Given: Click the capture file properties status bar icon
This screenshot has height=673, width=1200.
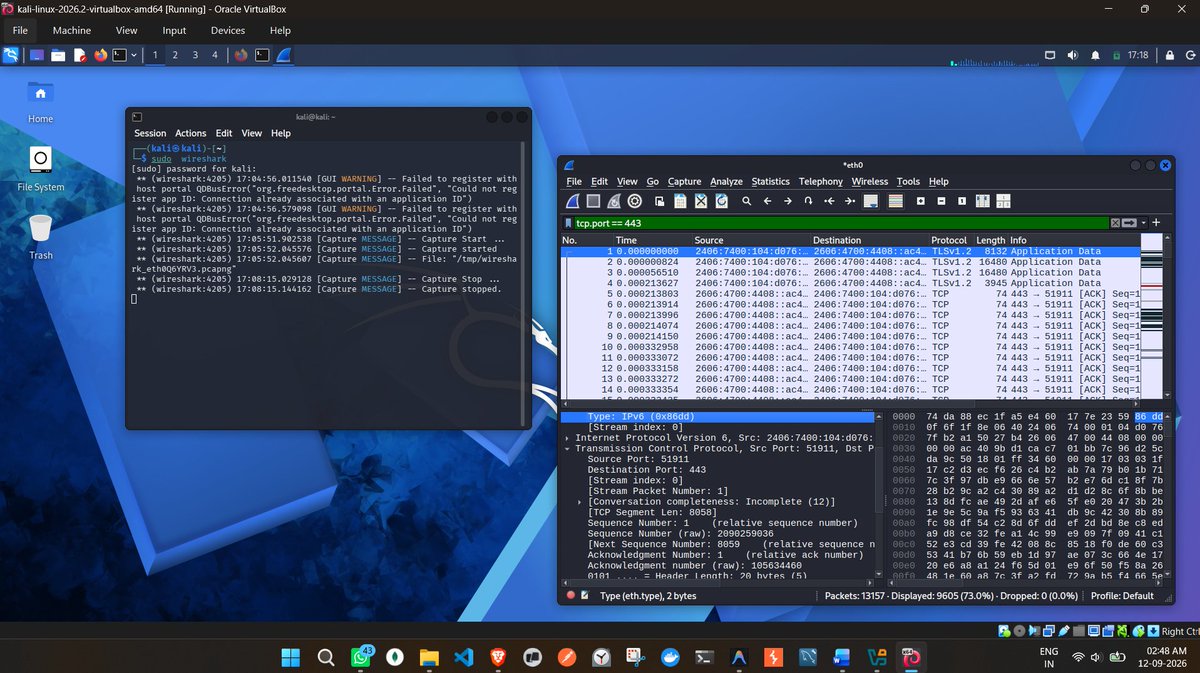Looking at the screenshot, I should pyautogui.click(x=587, y=596).
